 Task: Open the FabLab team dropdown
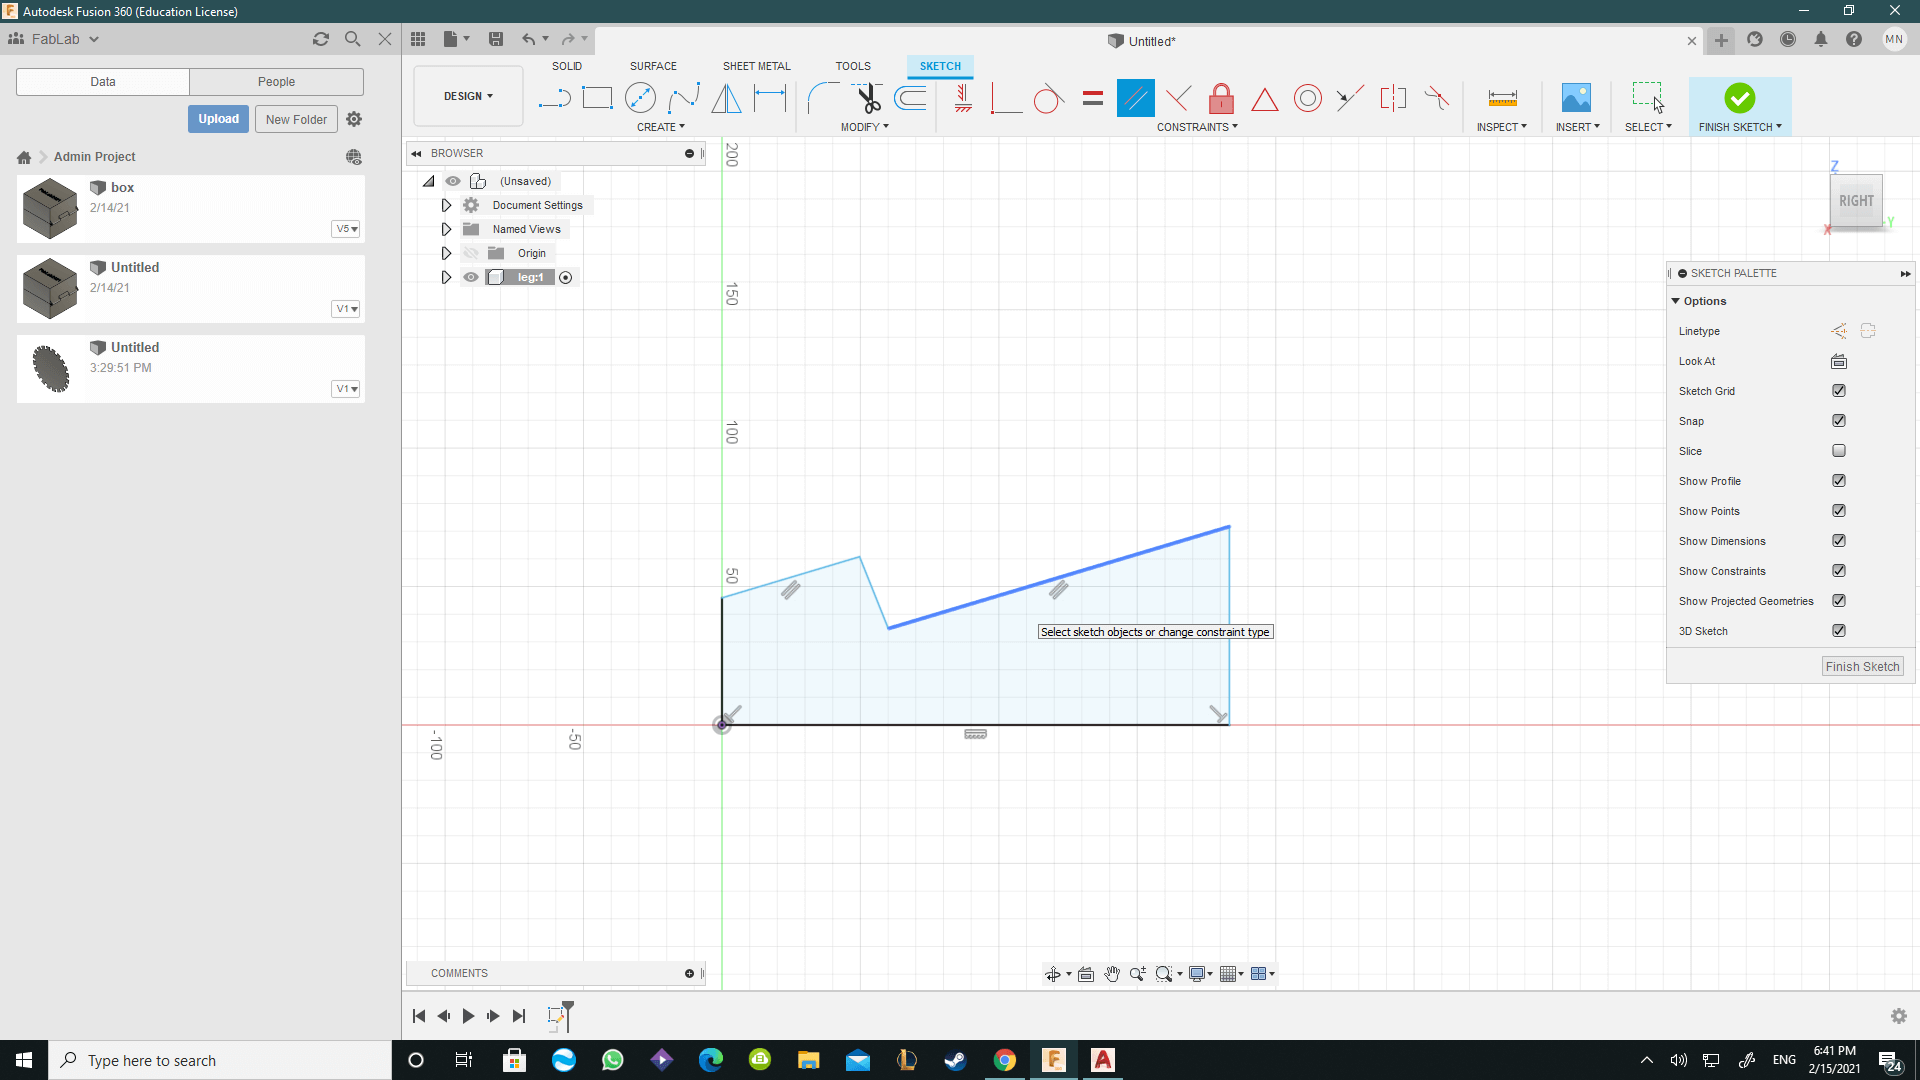point(54,39)
